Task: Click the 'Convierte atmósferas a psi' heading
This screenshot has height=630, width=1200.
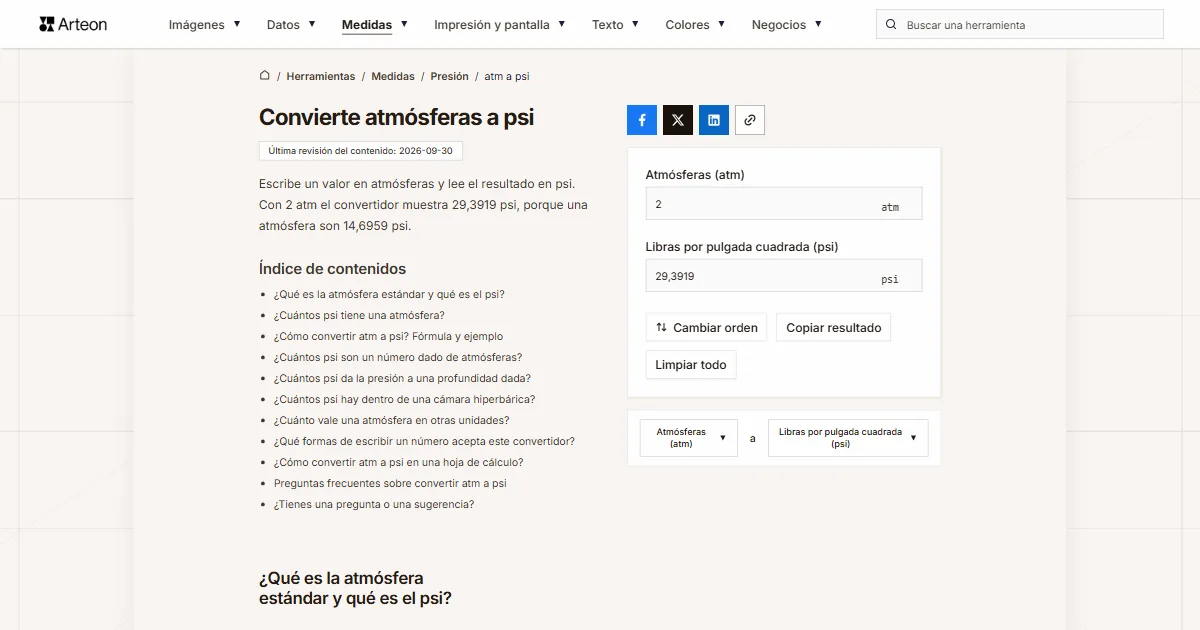Action: coord(397,117)
